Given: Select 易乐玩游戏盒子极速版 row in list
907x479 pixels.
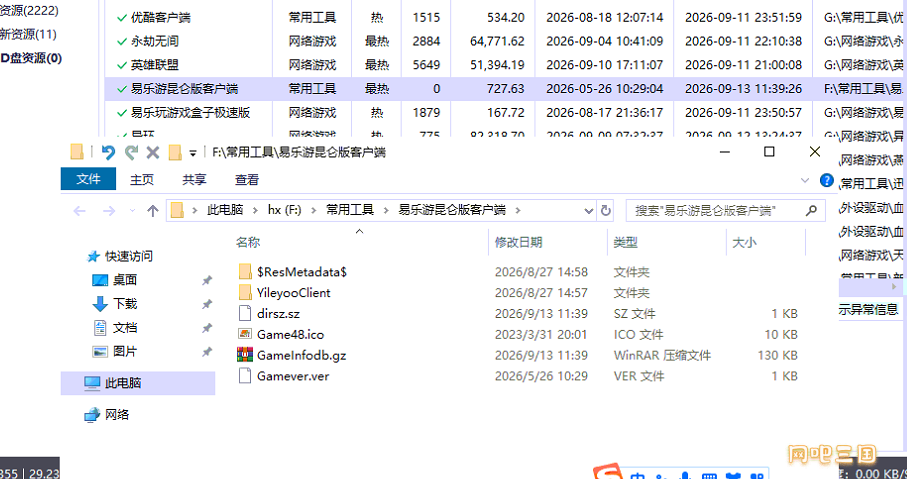Looking at the screenshot, I should click(506, 112).
